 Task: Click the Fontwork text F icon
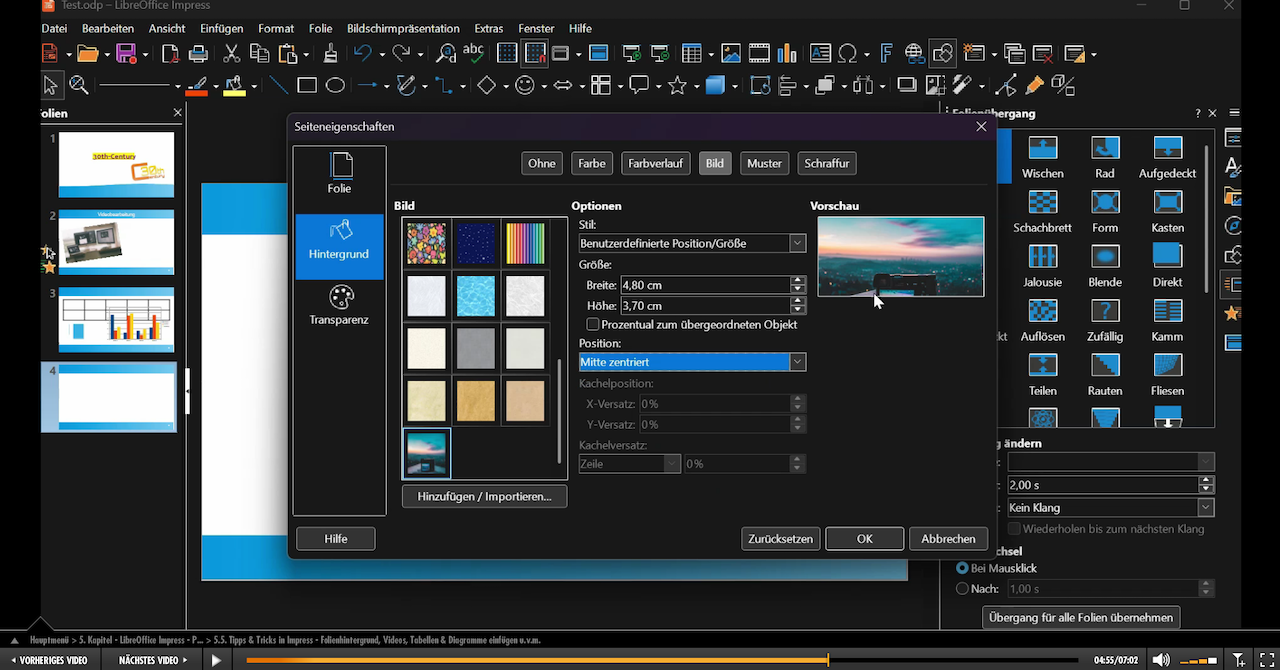point(886,54)
